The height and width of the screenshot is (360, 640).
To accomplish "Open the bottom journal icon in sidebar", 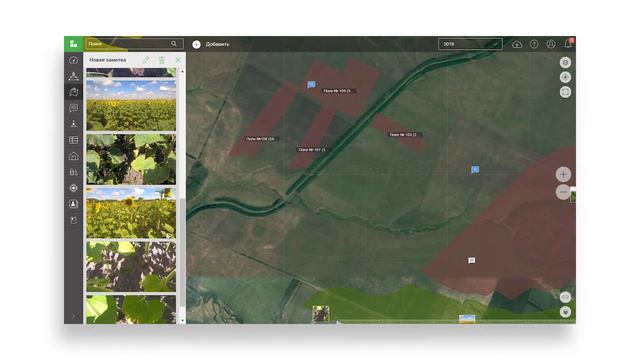I will coord(73,220).
